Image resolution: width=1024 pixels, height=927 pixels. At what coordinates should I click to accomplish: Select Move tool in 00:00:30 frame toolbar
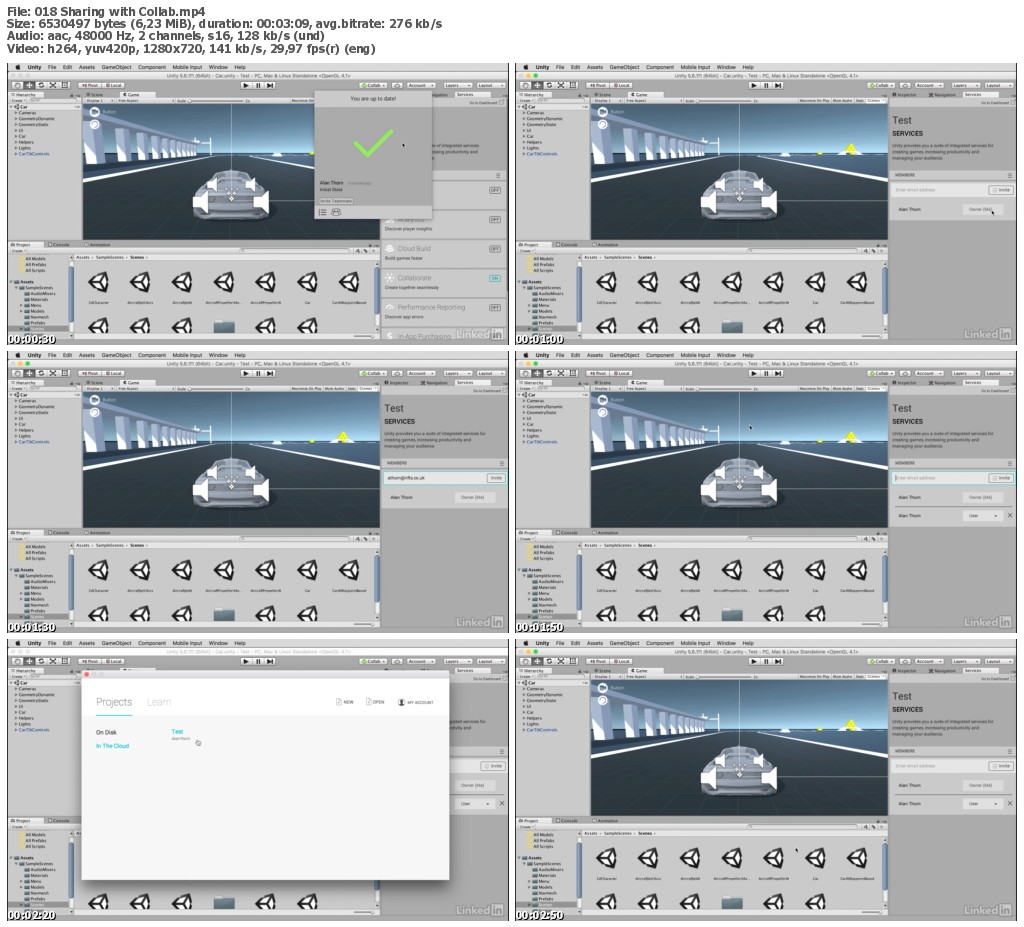29,85
